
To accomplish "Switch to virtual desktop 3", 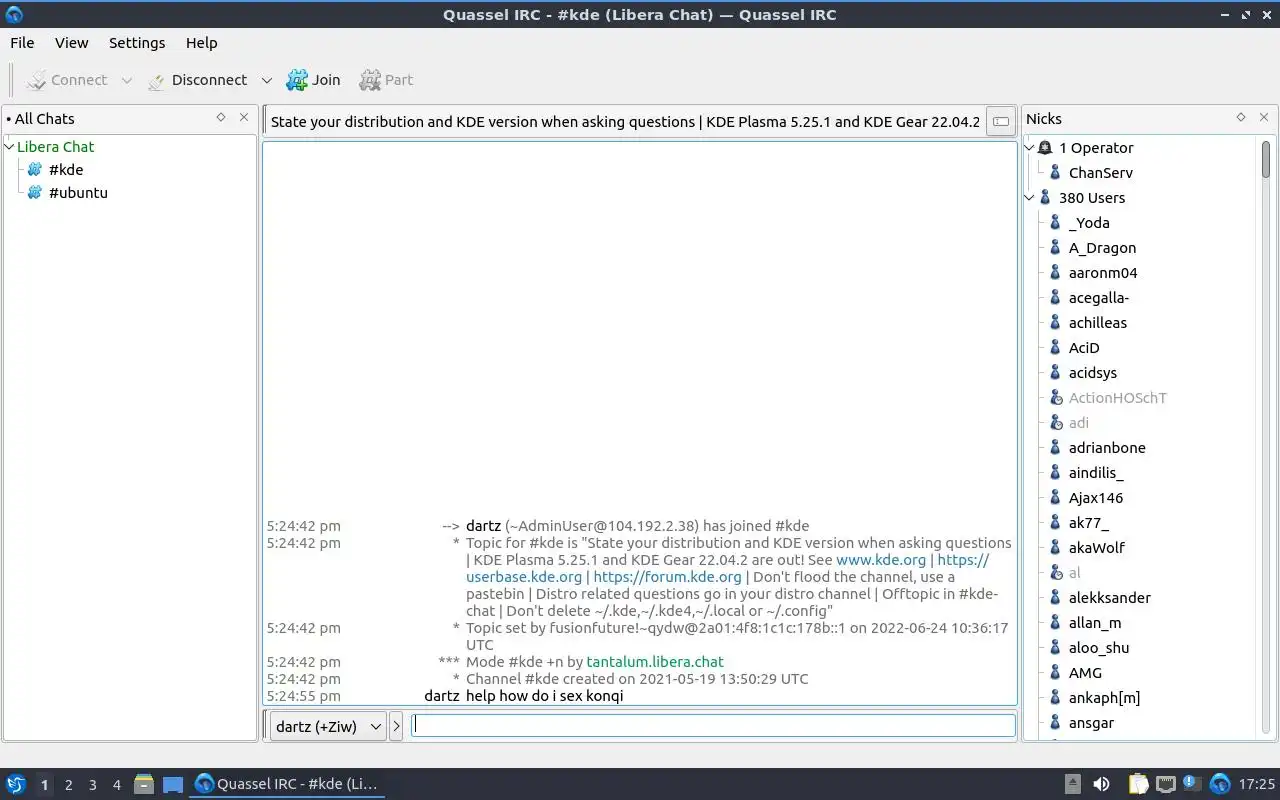I will [x=92, y=785].
